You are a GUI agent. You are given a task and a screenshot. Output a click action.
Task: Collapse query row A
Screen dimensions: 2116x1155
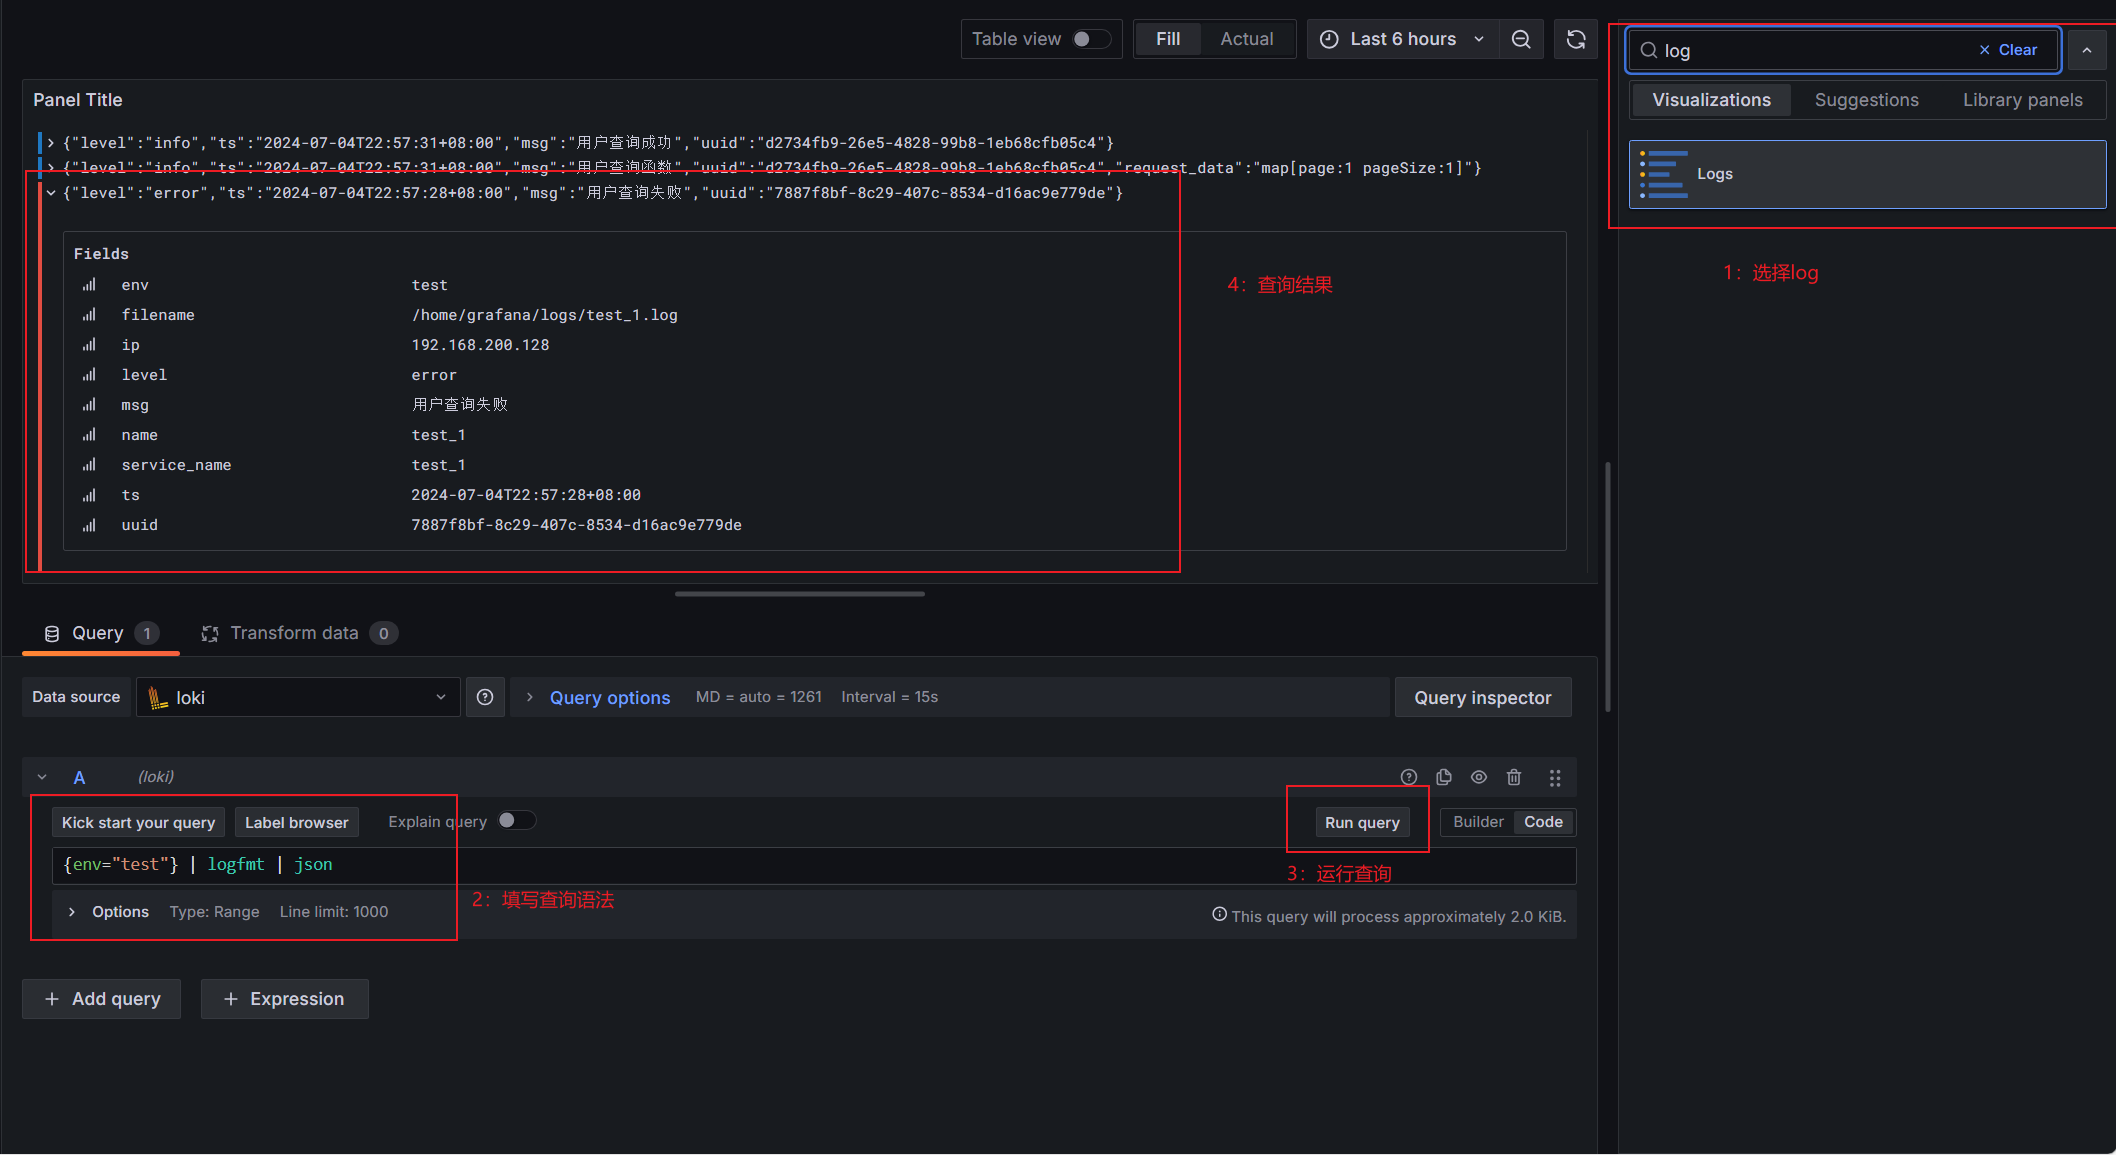[42, 777]
